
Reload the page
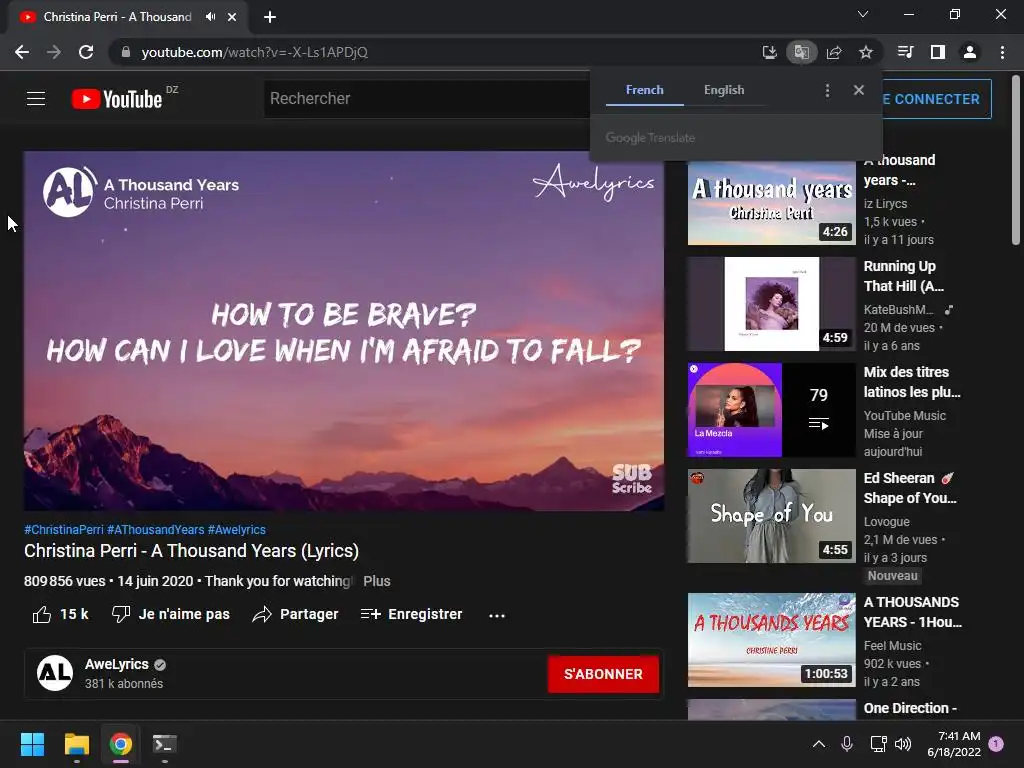tap(86, 52)
